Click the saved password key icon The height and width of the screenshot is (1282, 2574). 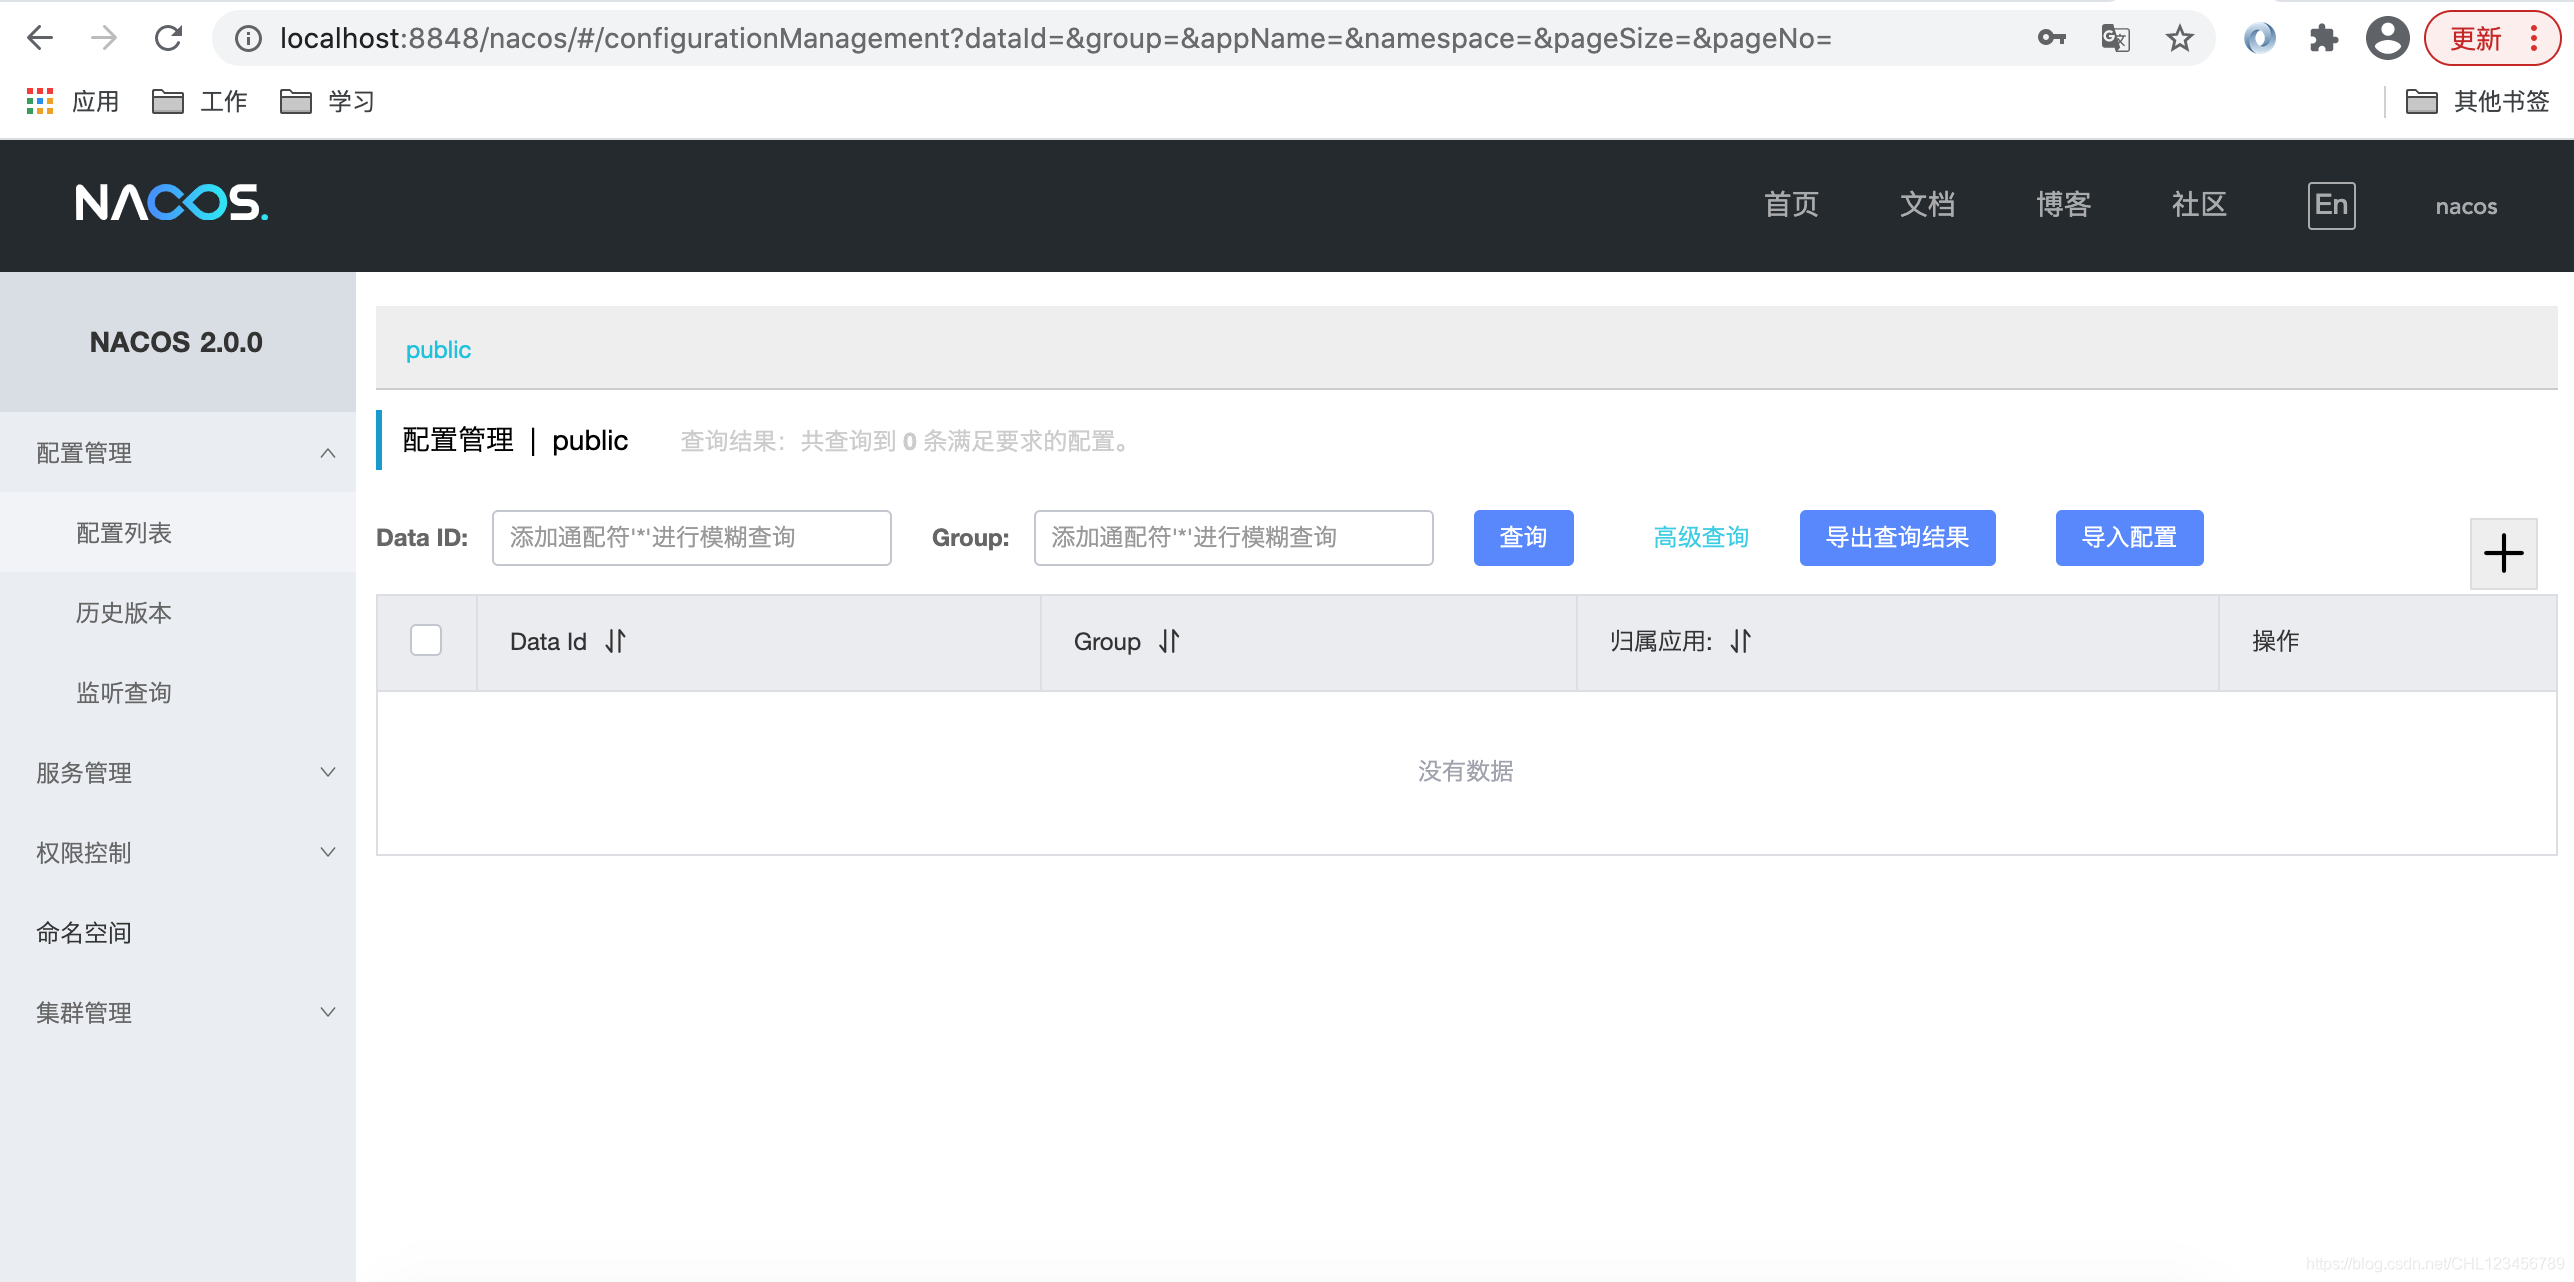coord(2051,39)
